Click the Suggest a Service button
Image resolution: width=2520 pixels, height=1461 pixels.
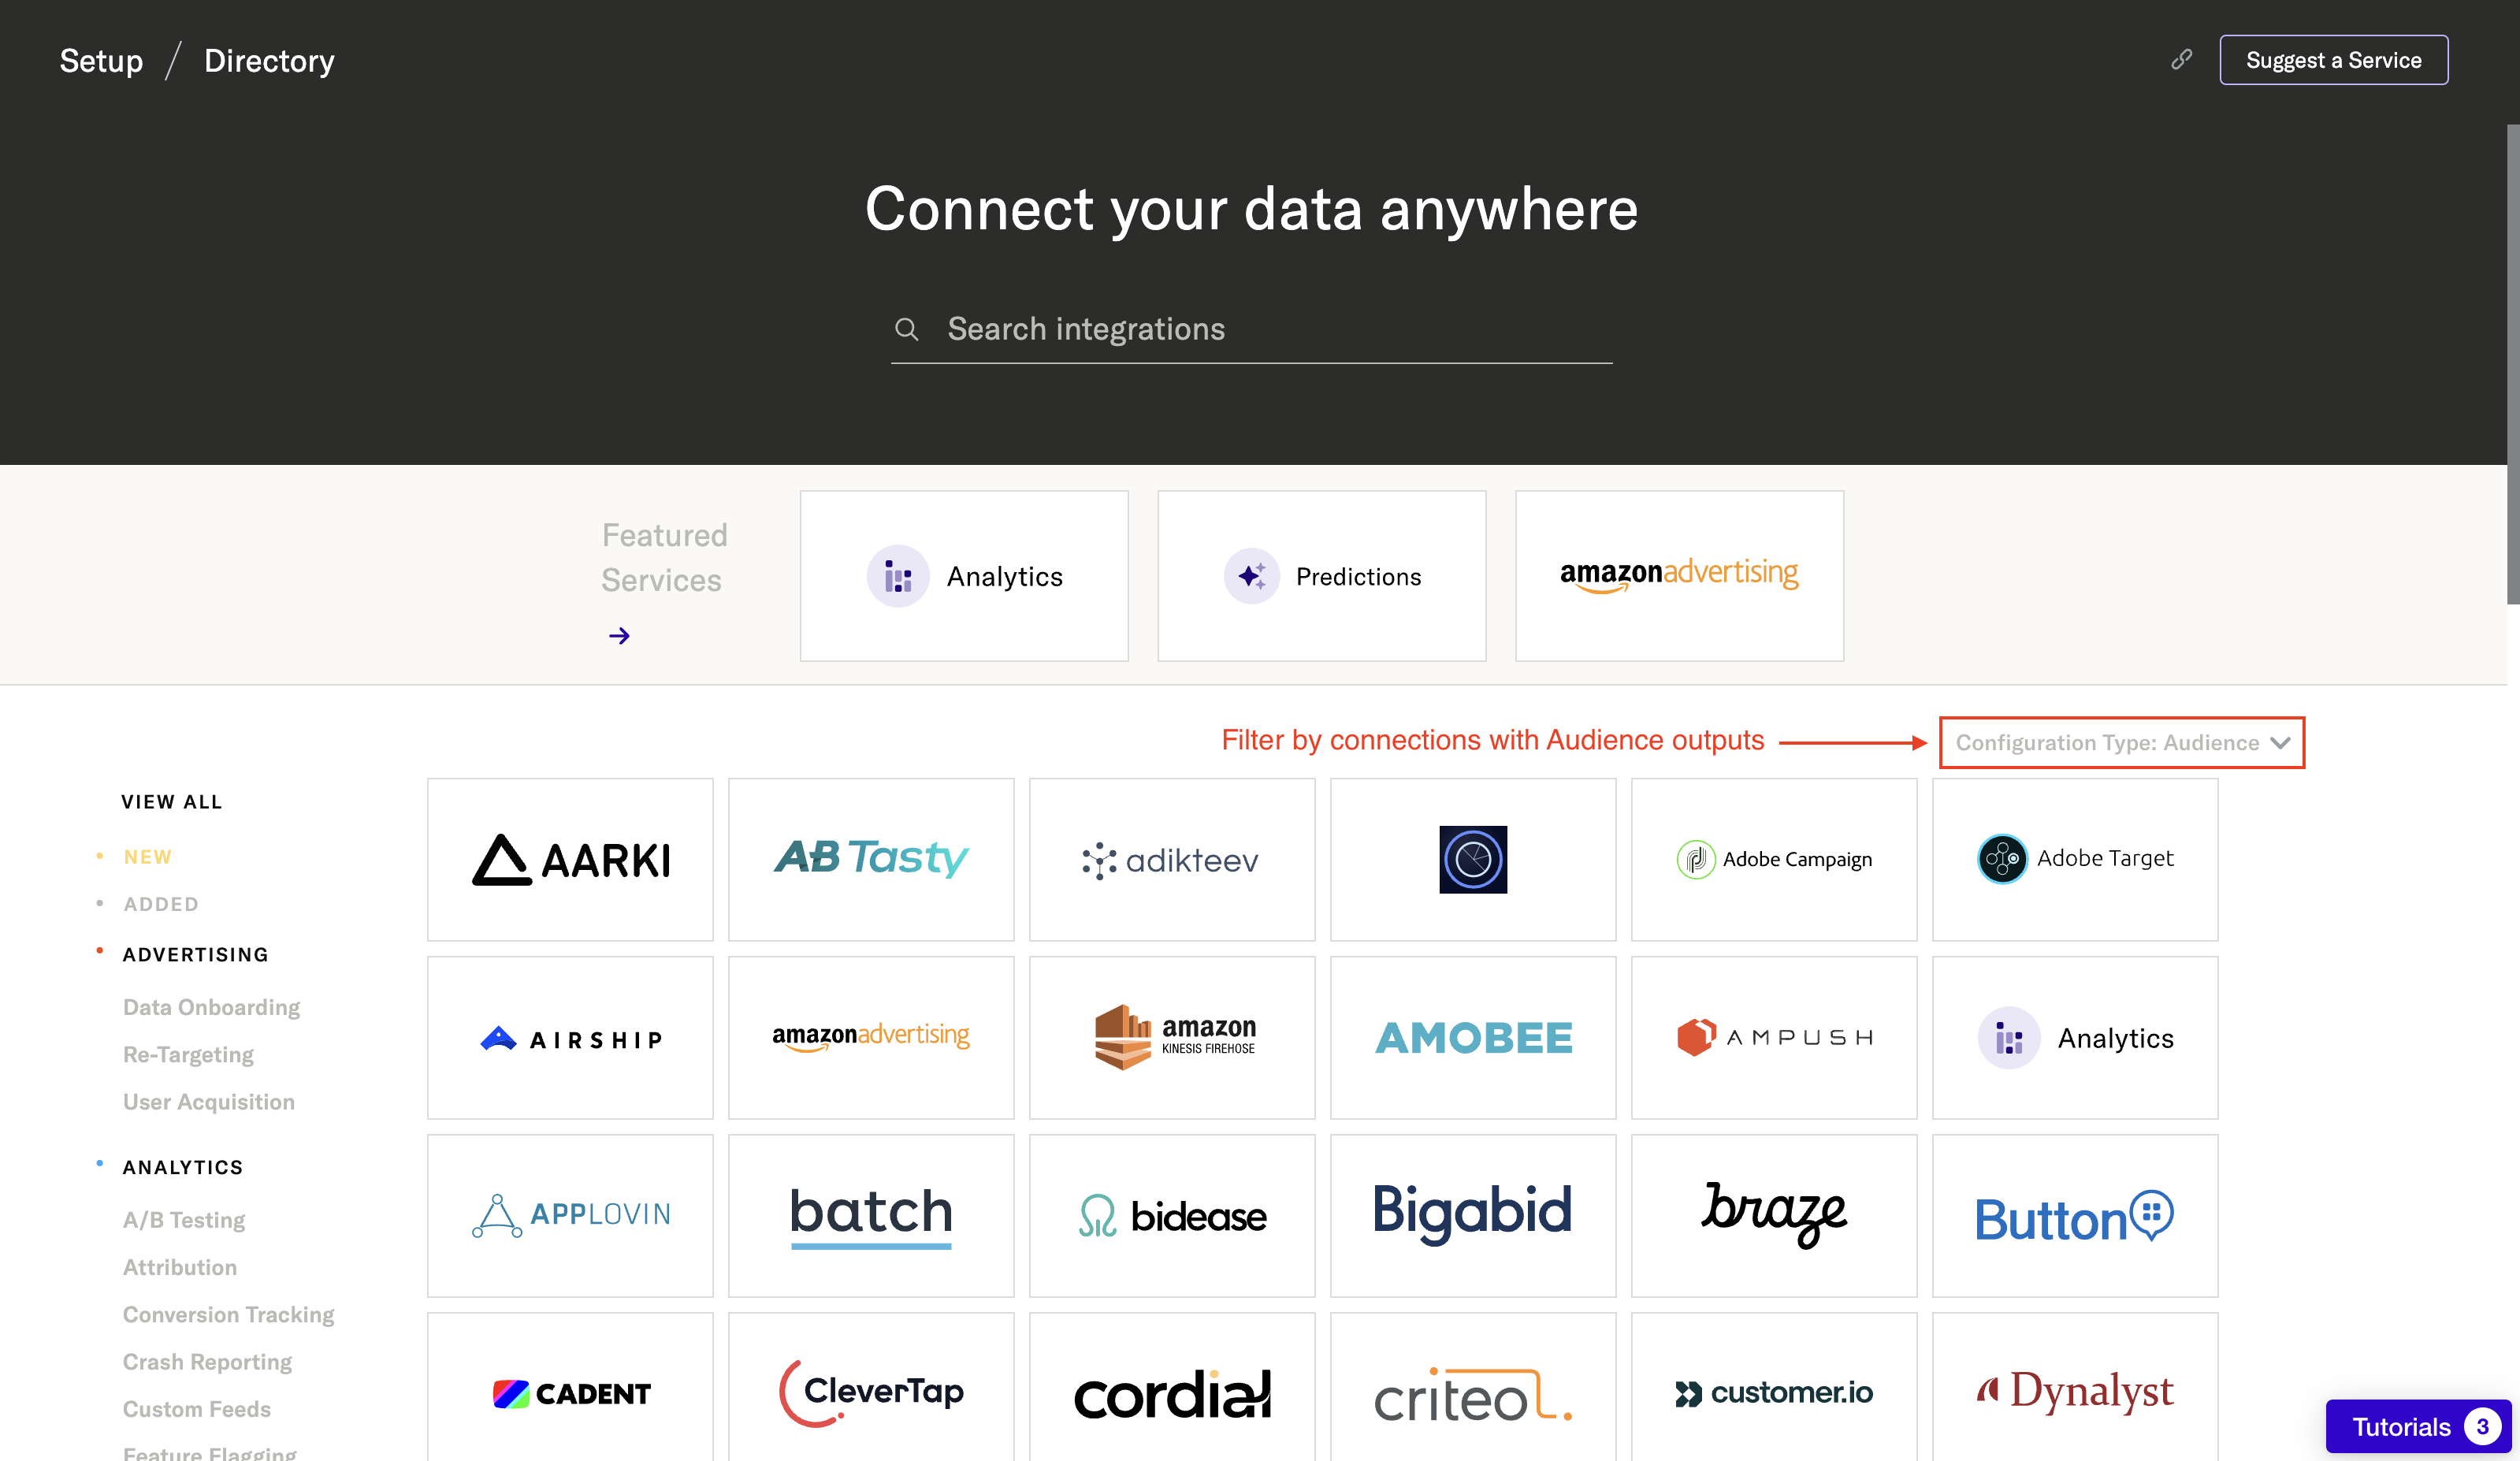[2334, 59]
